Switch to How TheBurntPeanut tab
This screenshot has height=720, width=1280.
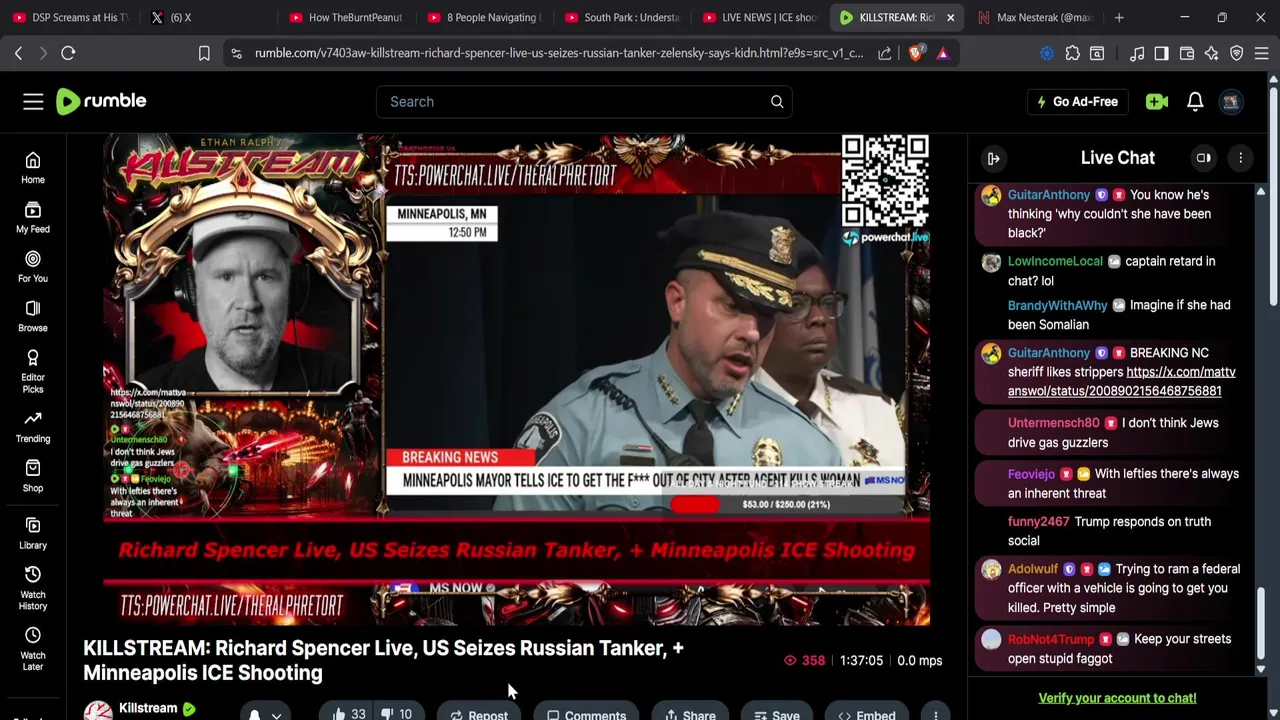tap(345, 17)
